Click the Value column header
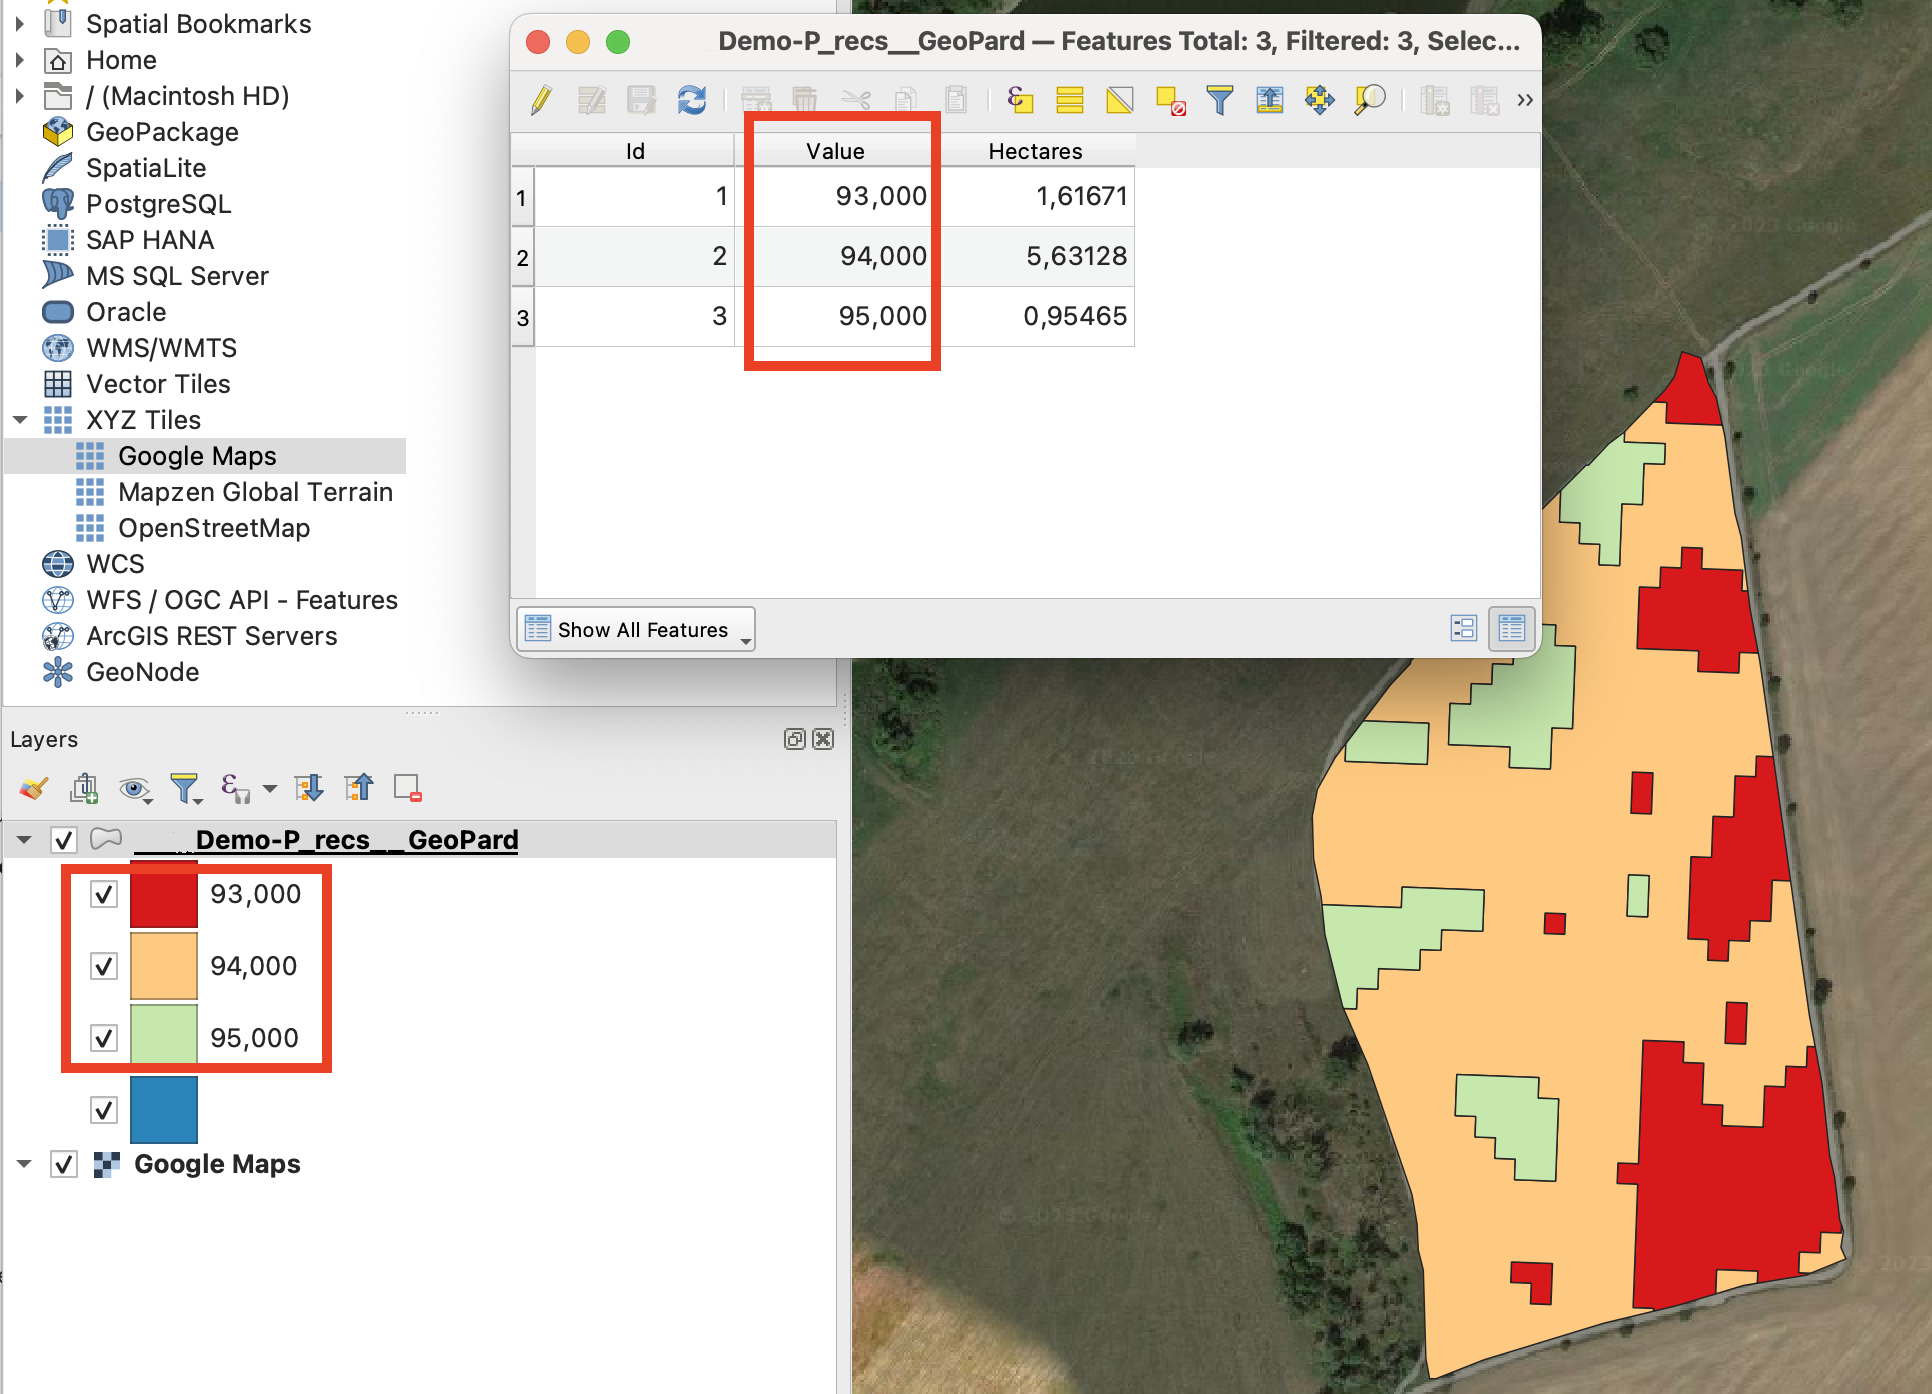1932x1394 pixels. pyautogui.click(x=835, y=151)
